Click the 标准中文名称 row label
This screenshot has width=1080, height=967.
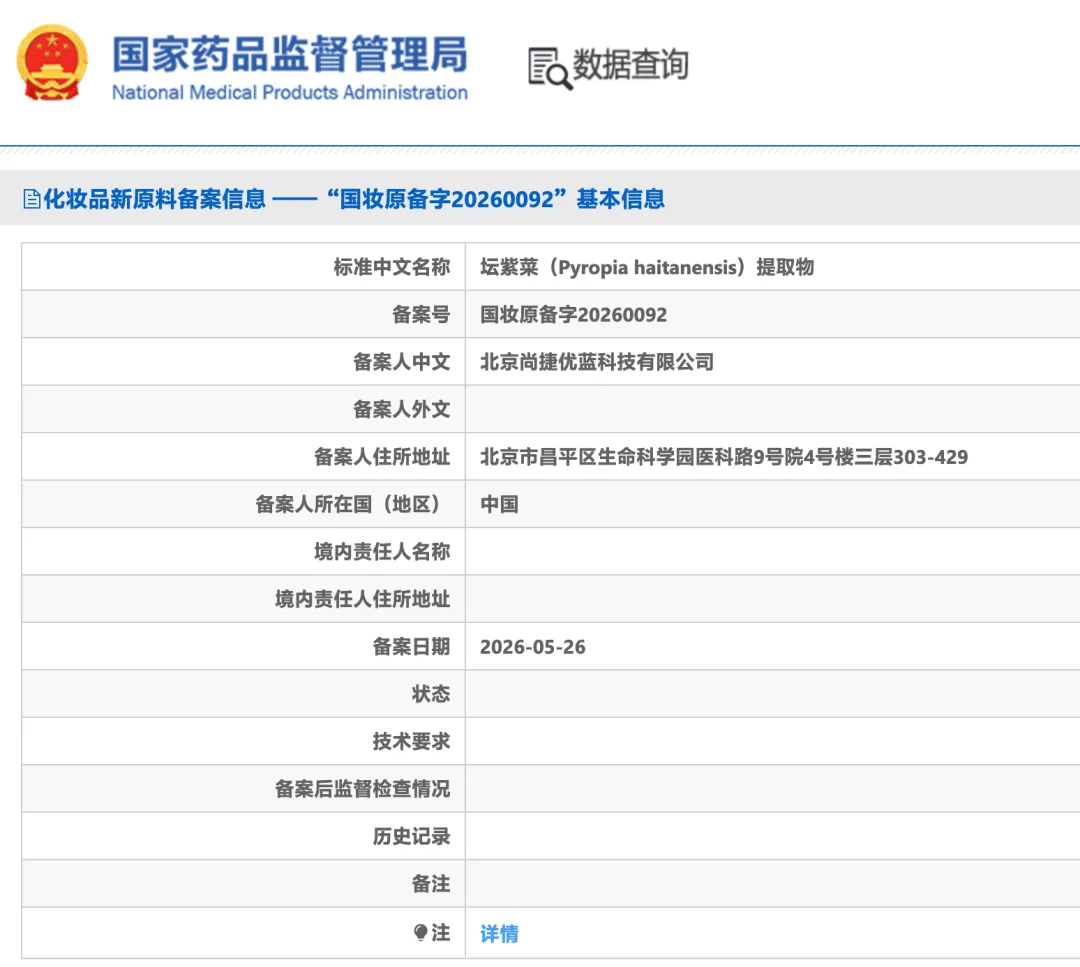[x=392, y=267]
